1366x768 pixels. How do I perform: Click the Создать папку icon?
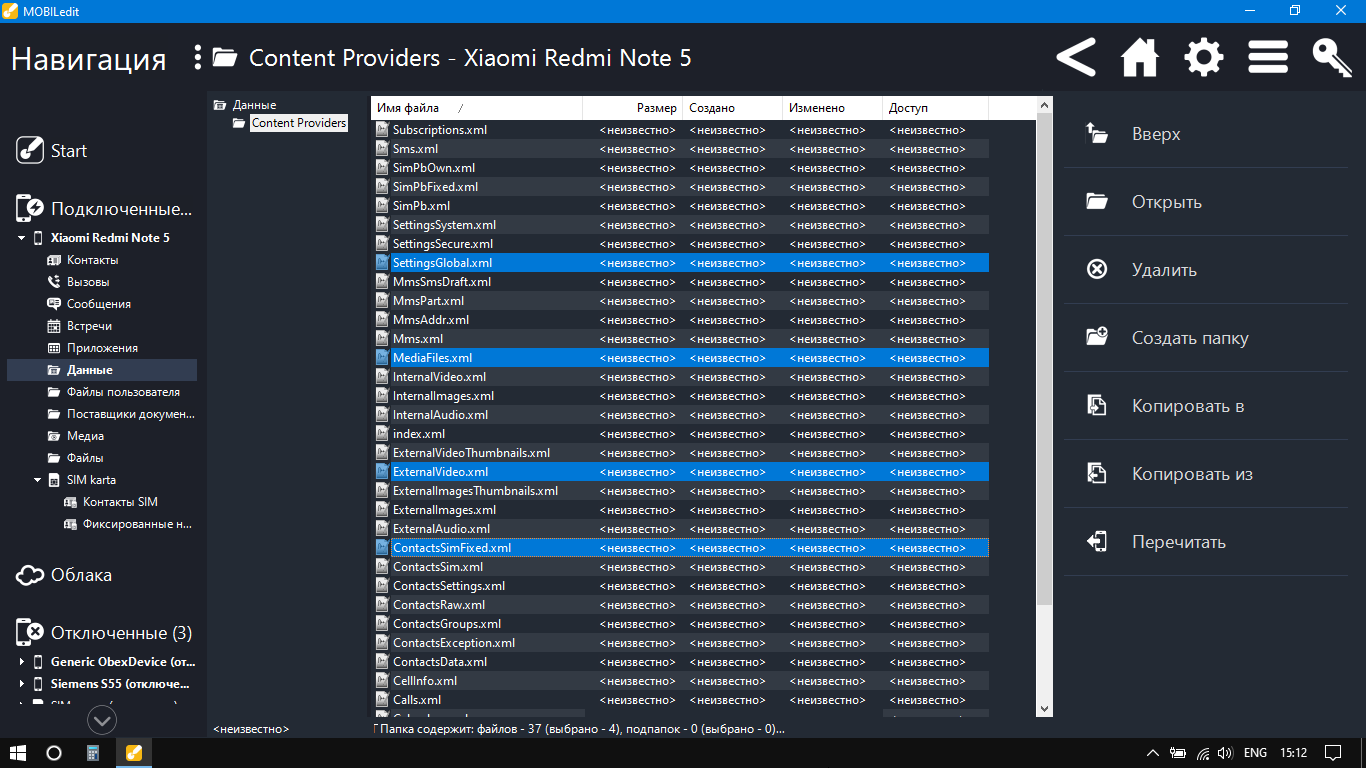pos(1097,337)
